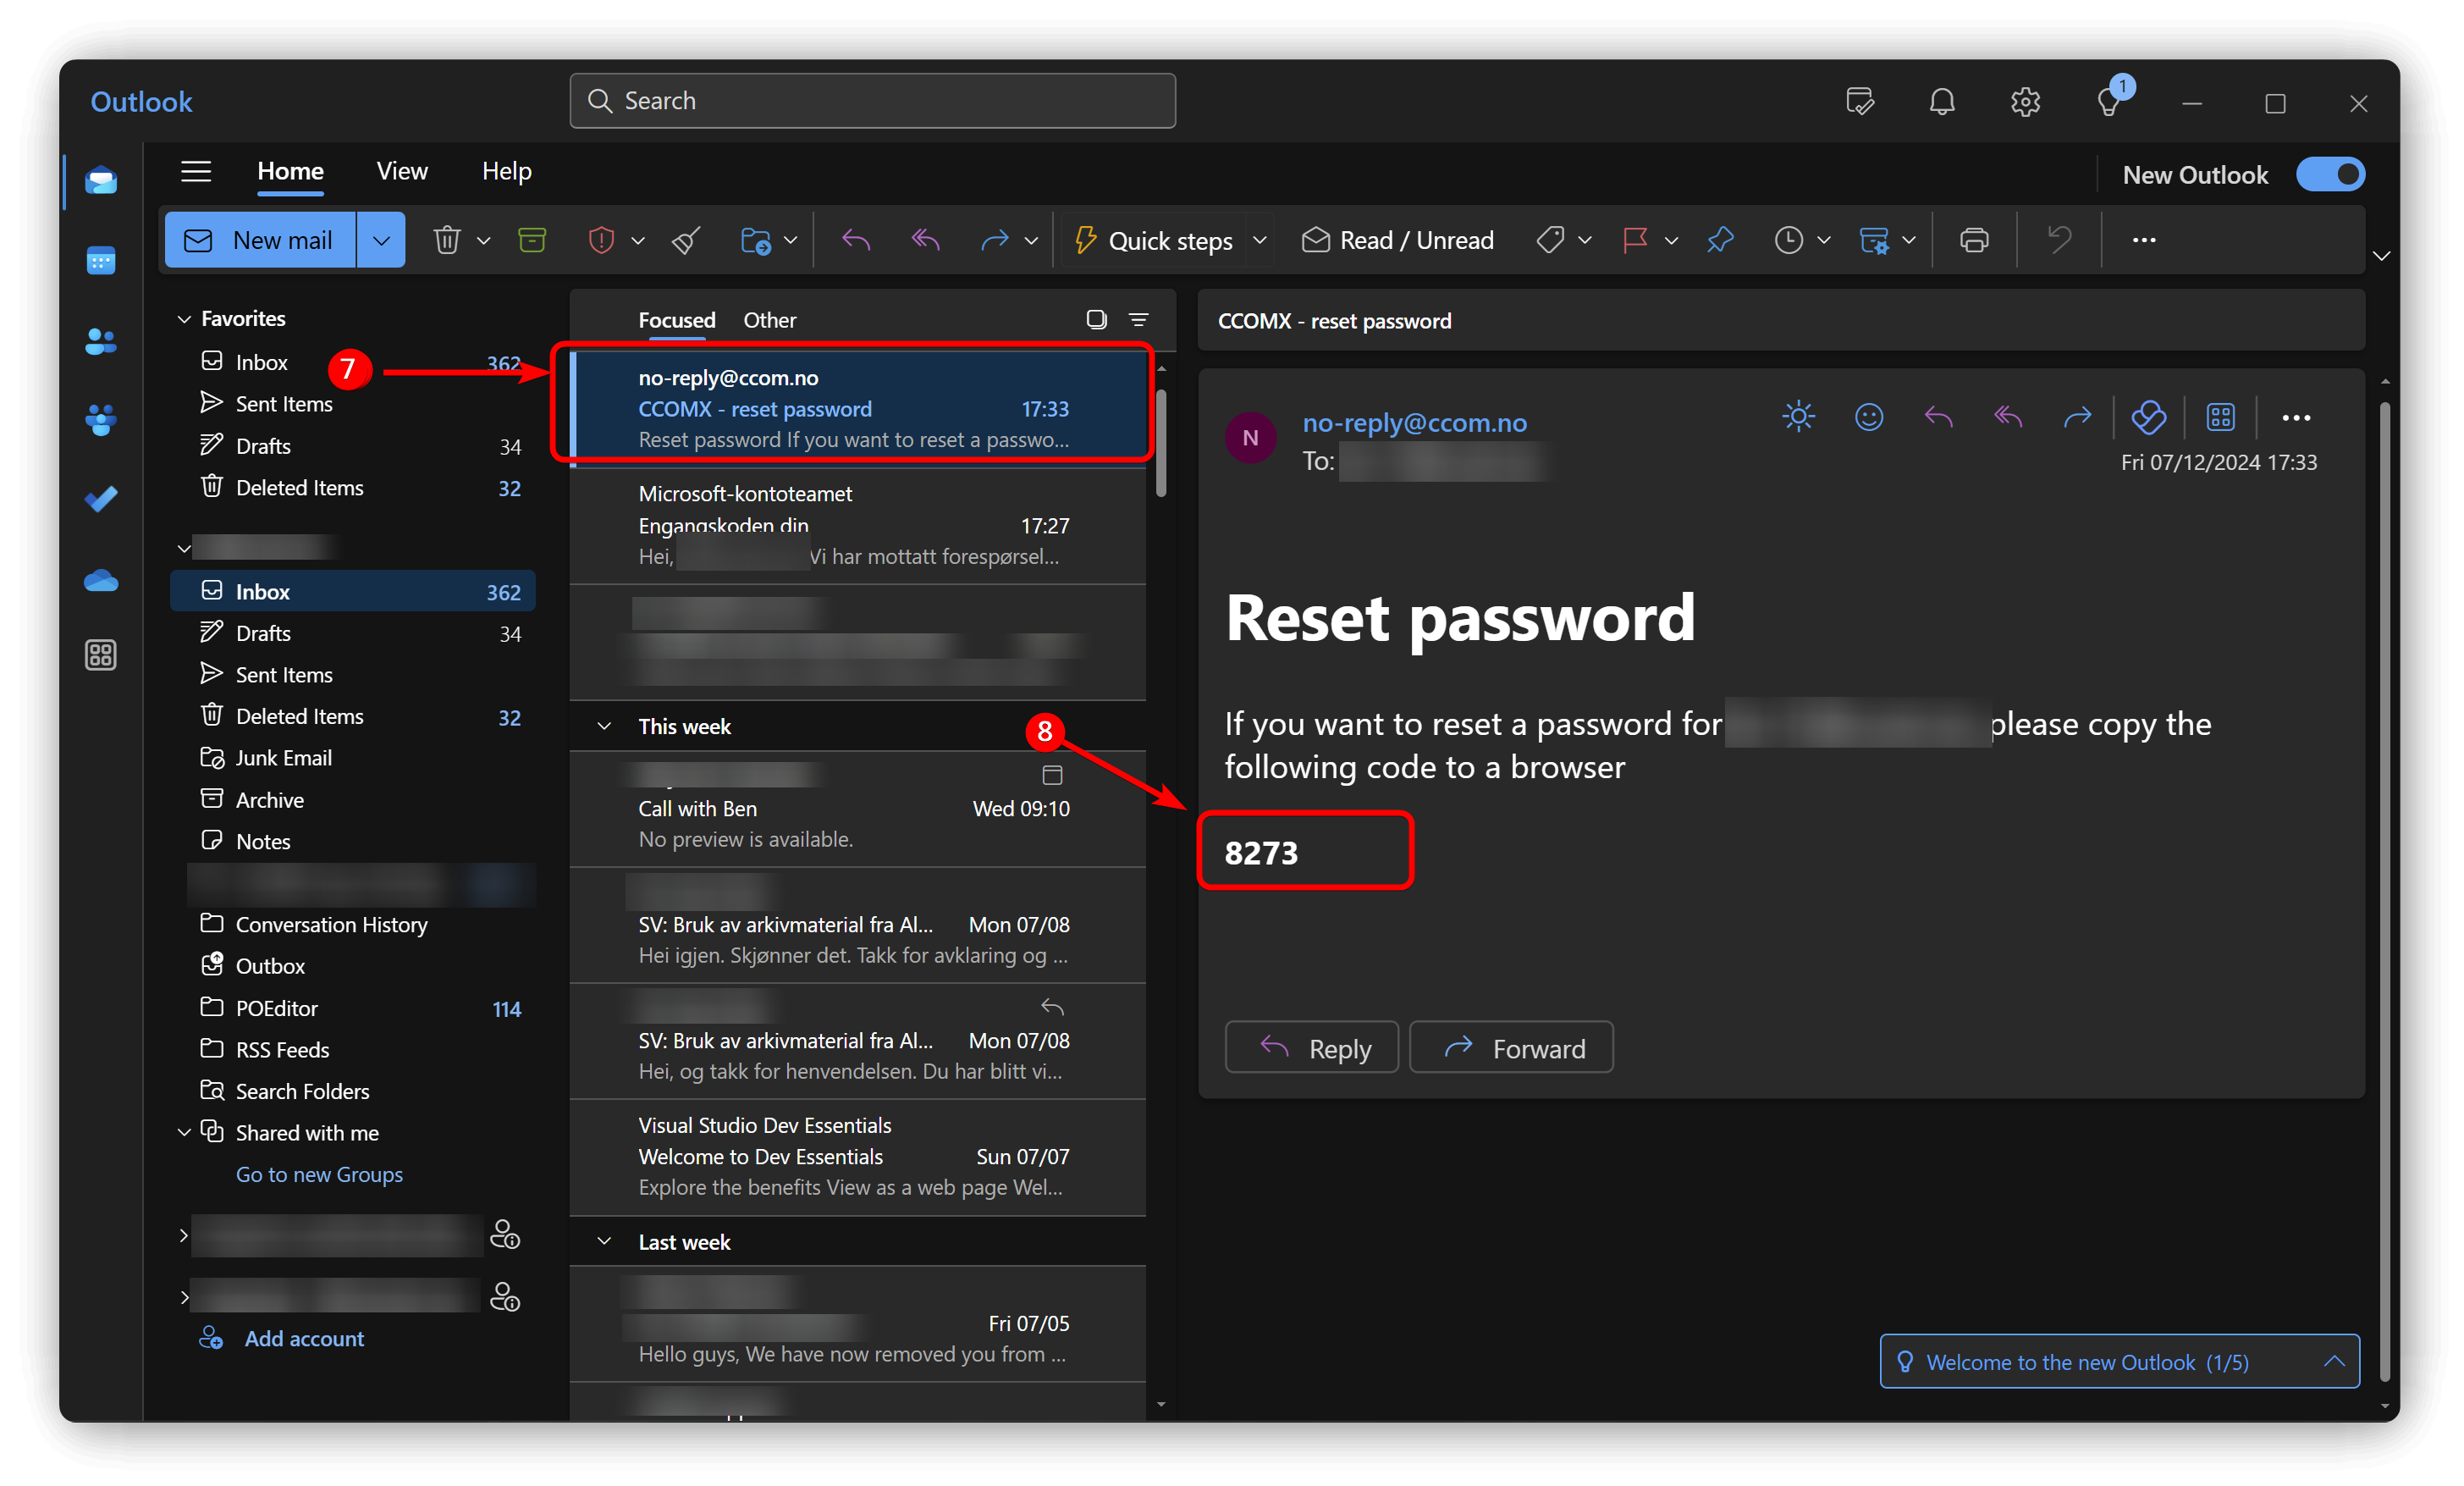Collapse the Shared with me folder
Screen dimensions: 2464x1486
184,1132
